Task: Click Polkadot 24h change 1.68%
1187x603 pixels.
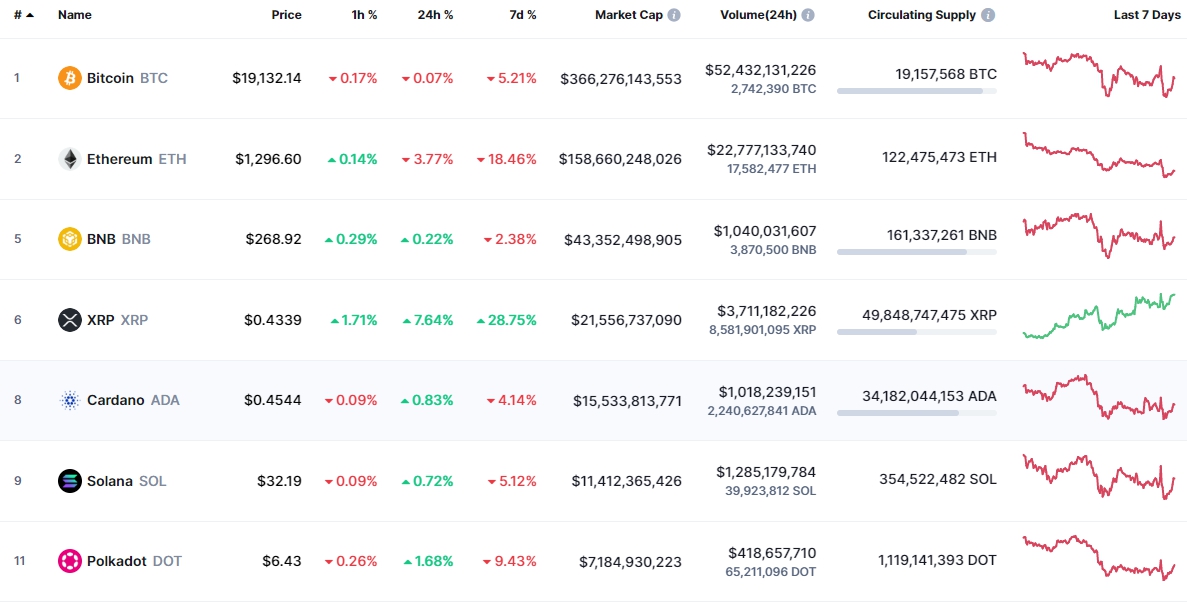Action: coord(428,561)
